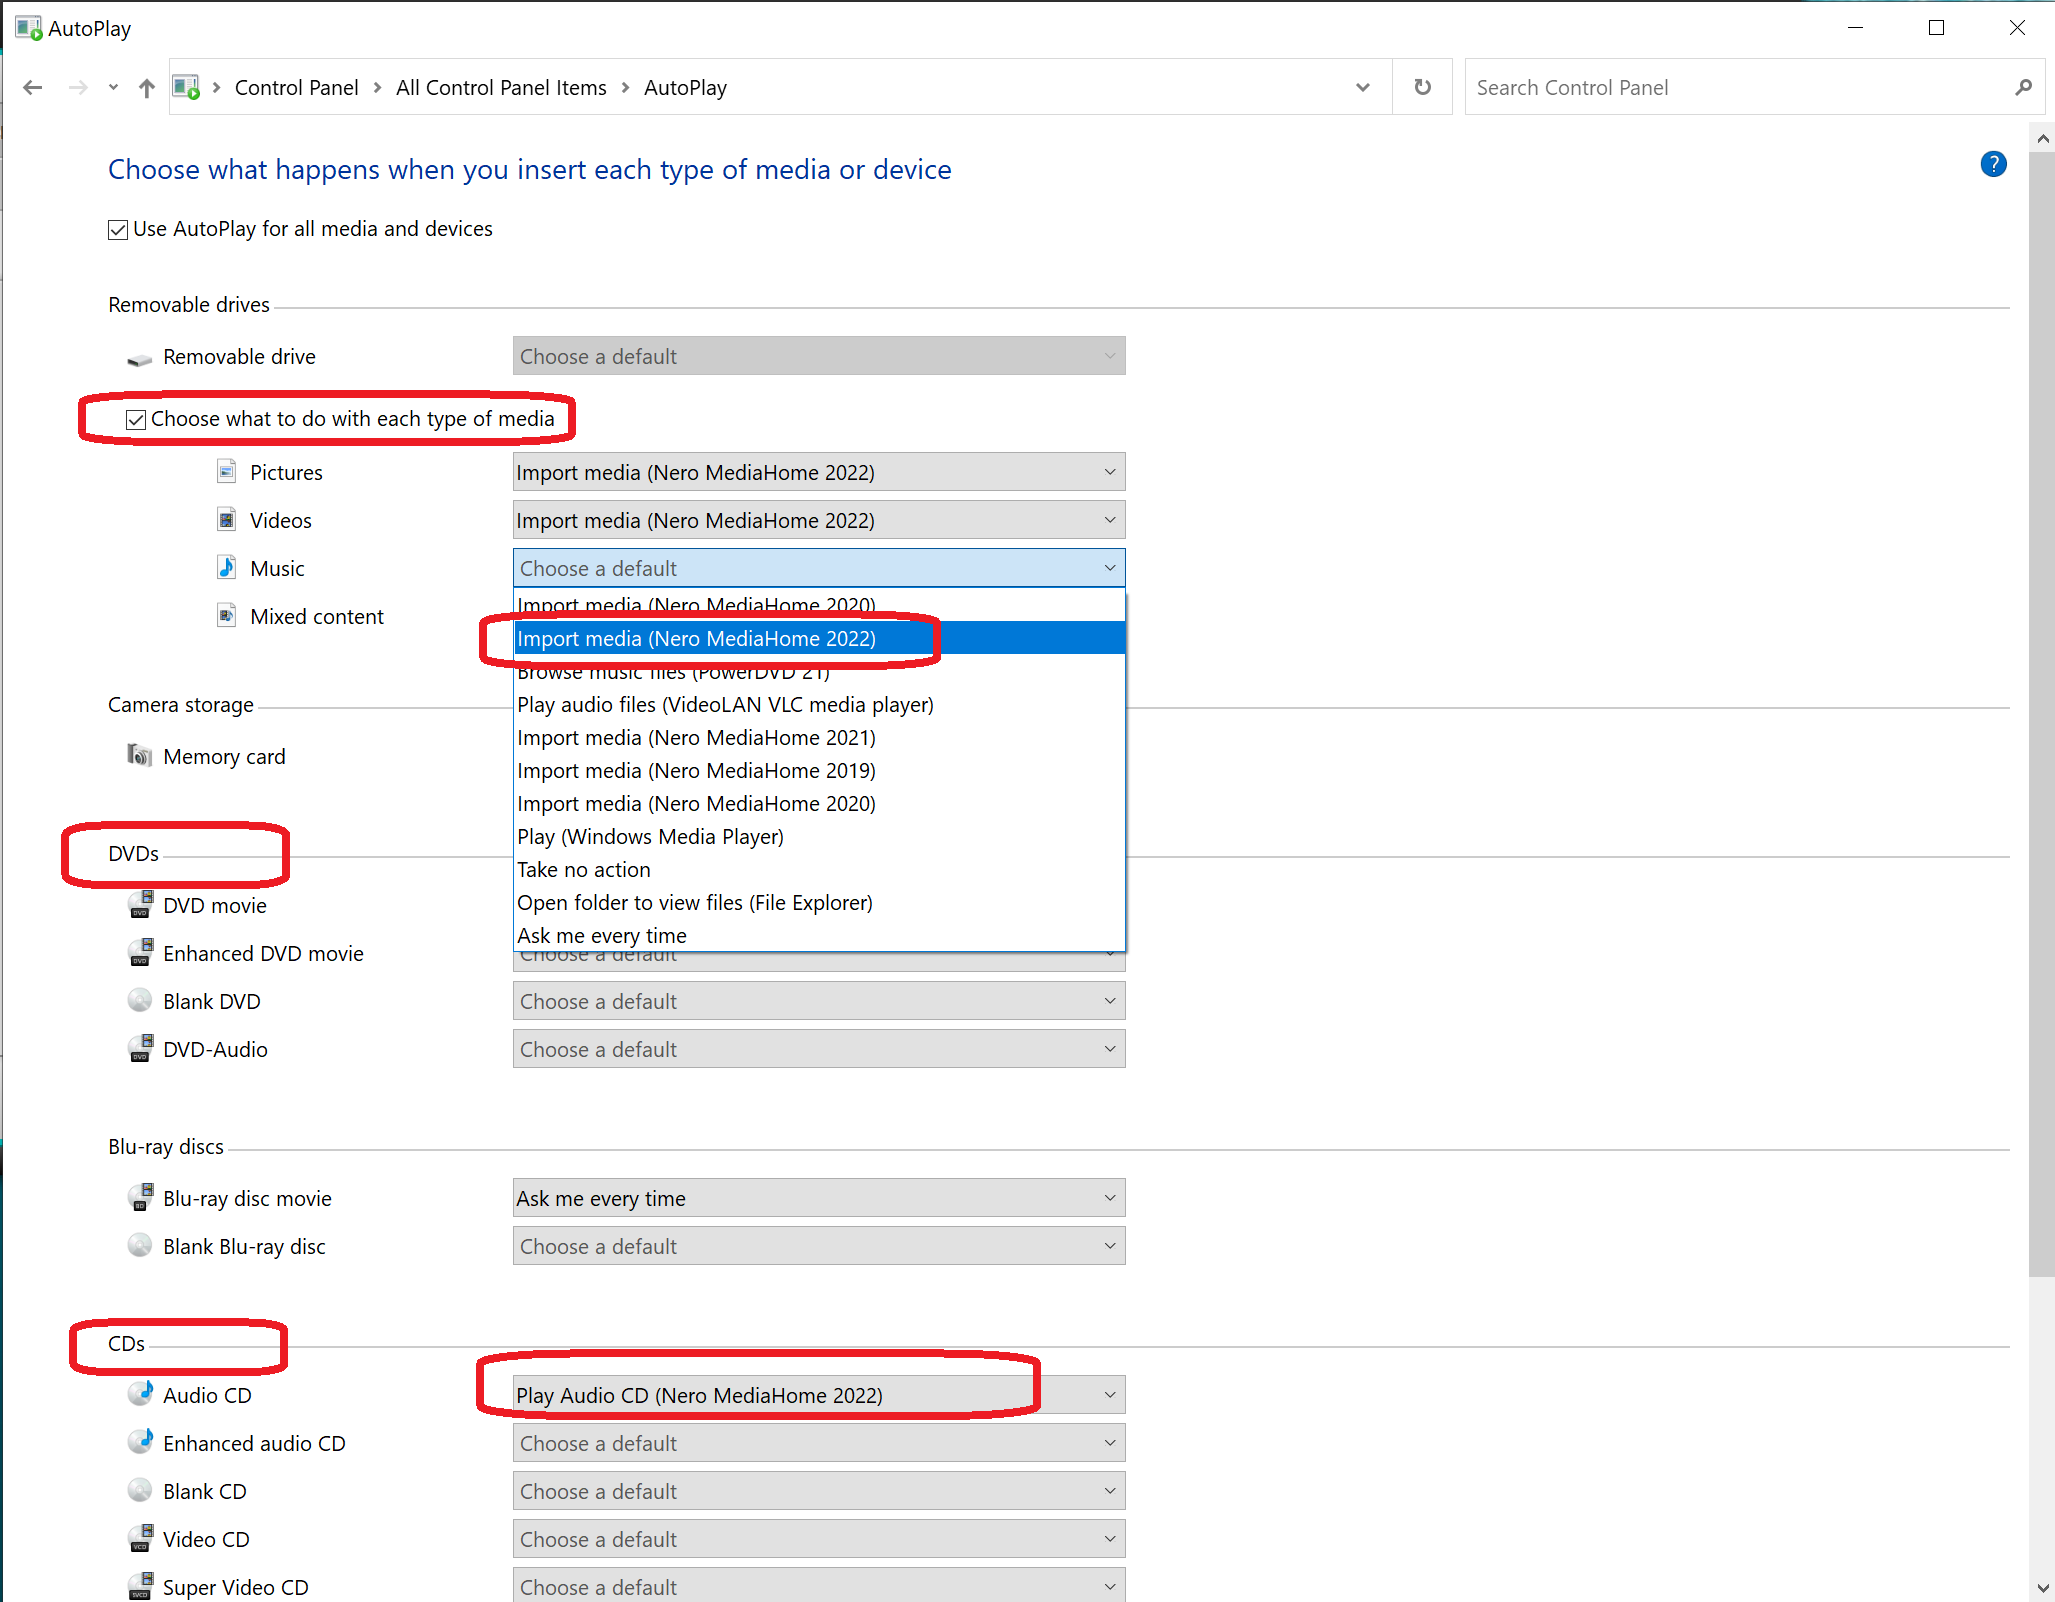Image resolution: width=2055 pixels, height=1602 pixels.
Task: Choose Take no action from the list
Action: (584, 870)
